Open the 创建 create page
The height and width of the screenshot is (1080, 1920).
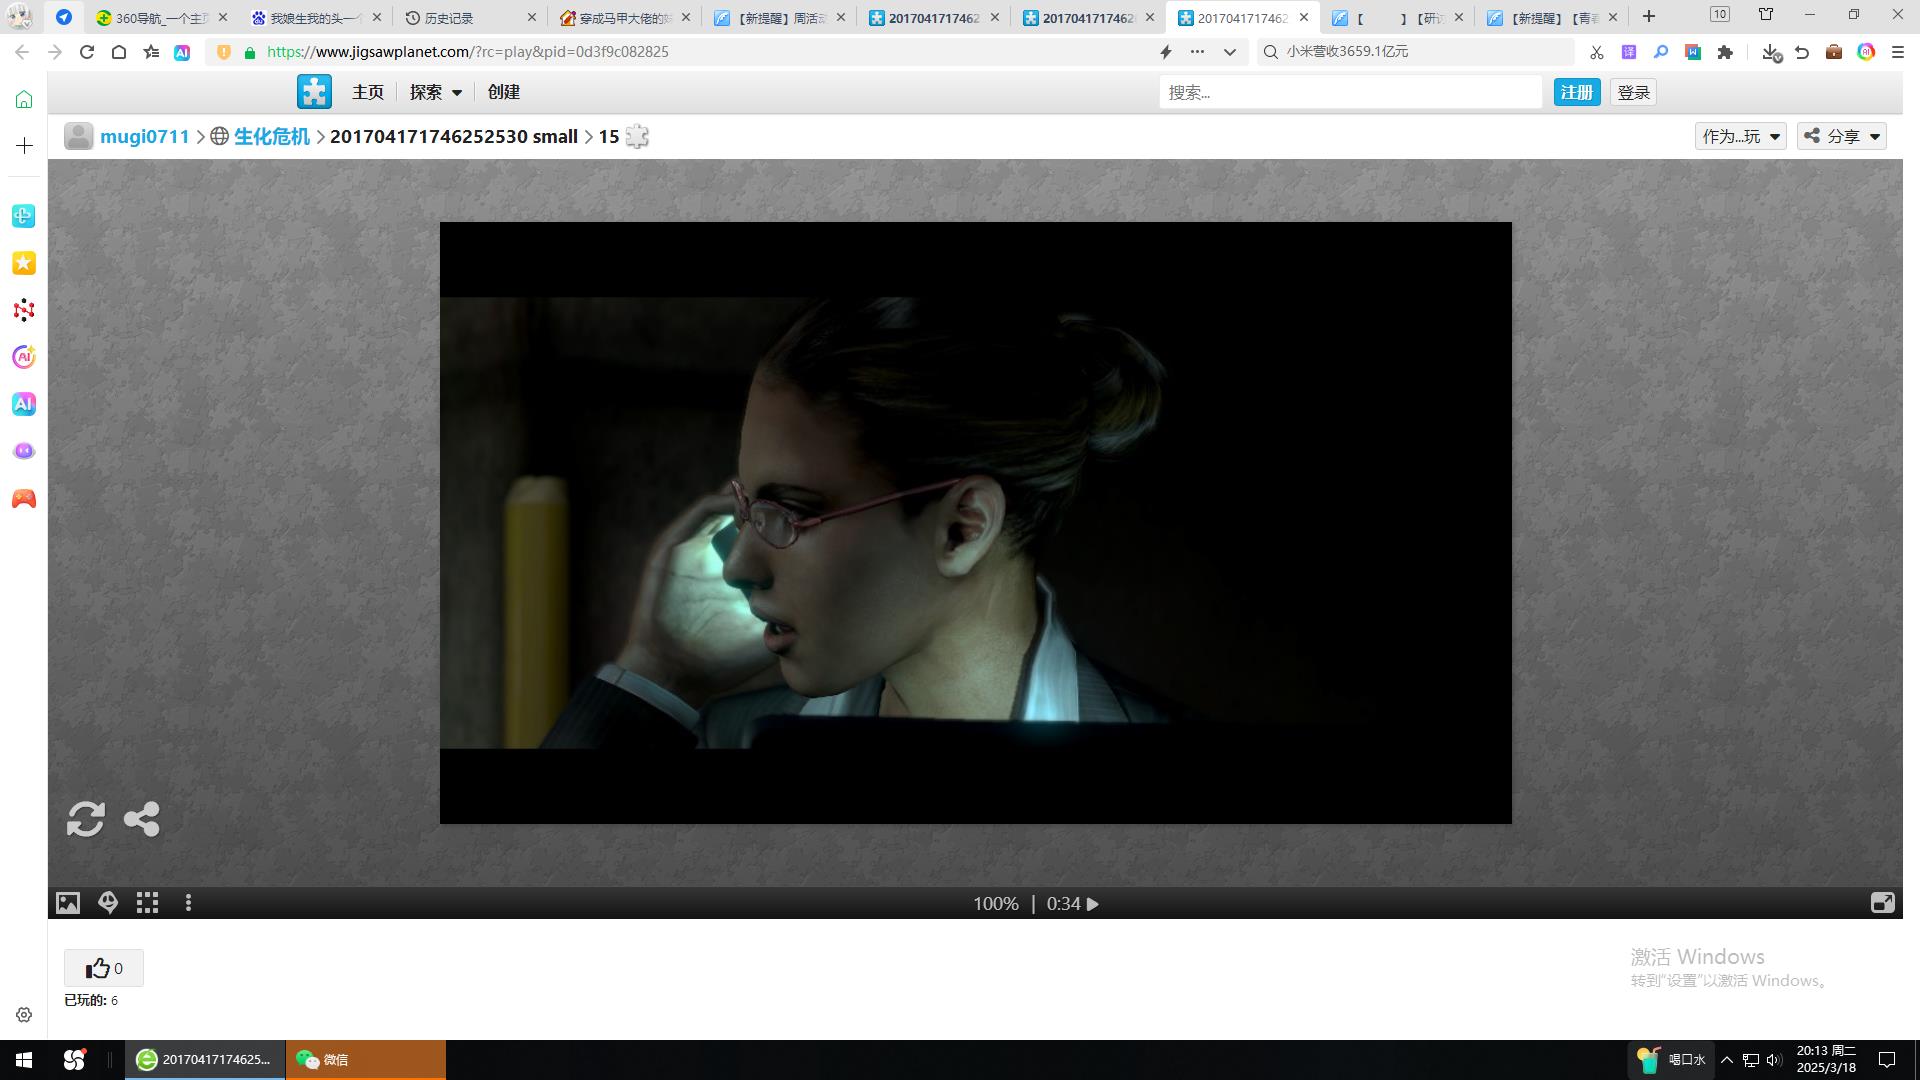[504, 92]
